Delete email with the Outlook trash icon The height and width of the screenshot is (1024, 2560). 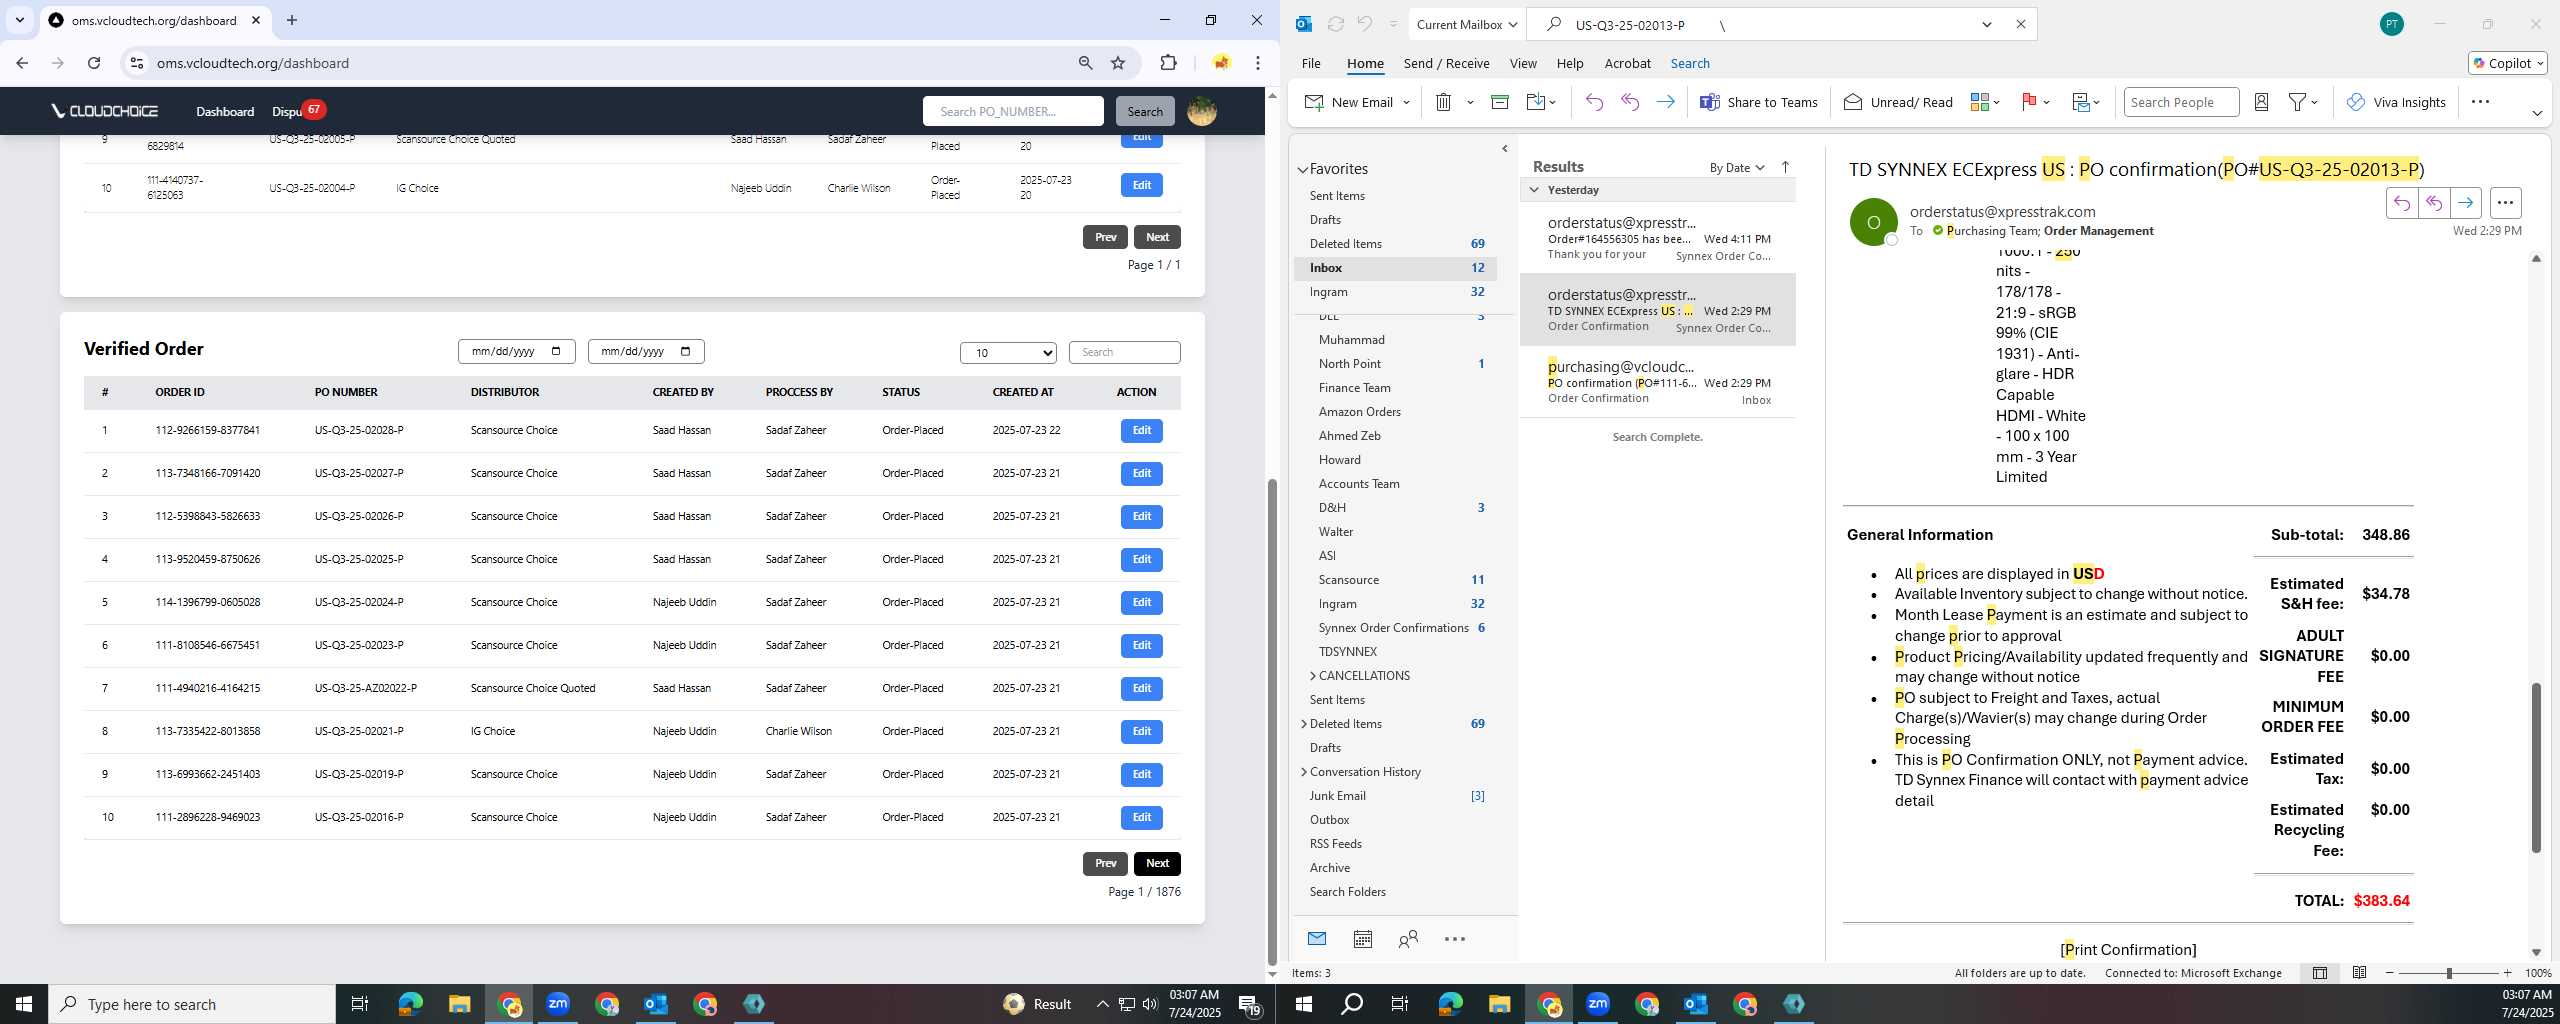(x=1443, y=102)
